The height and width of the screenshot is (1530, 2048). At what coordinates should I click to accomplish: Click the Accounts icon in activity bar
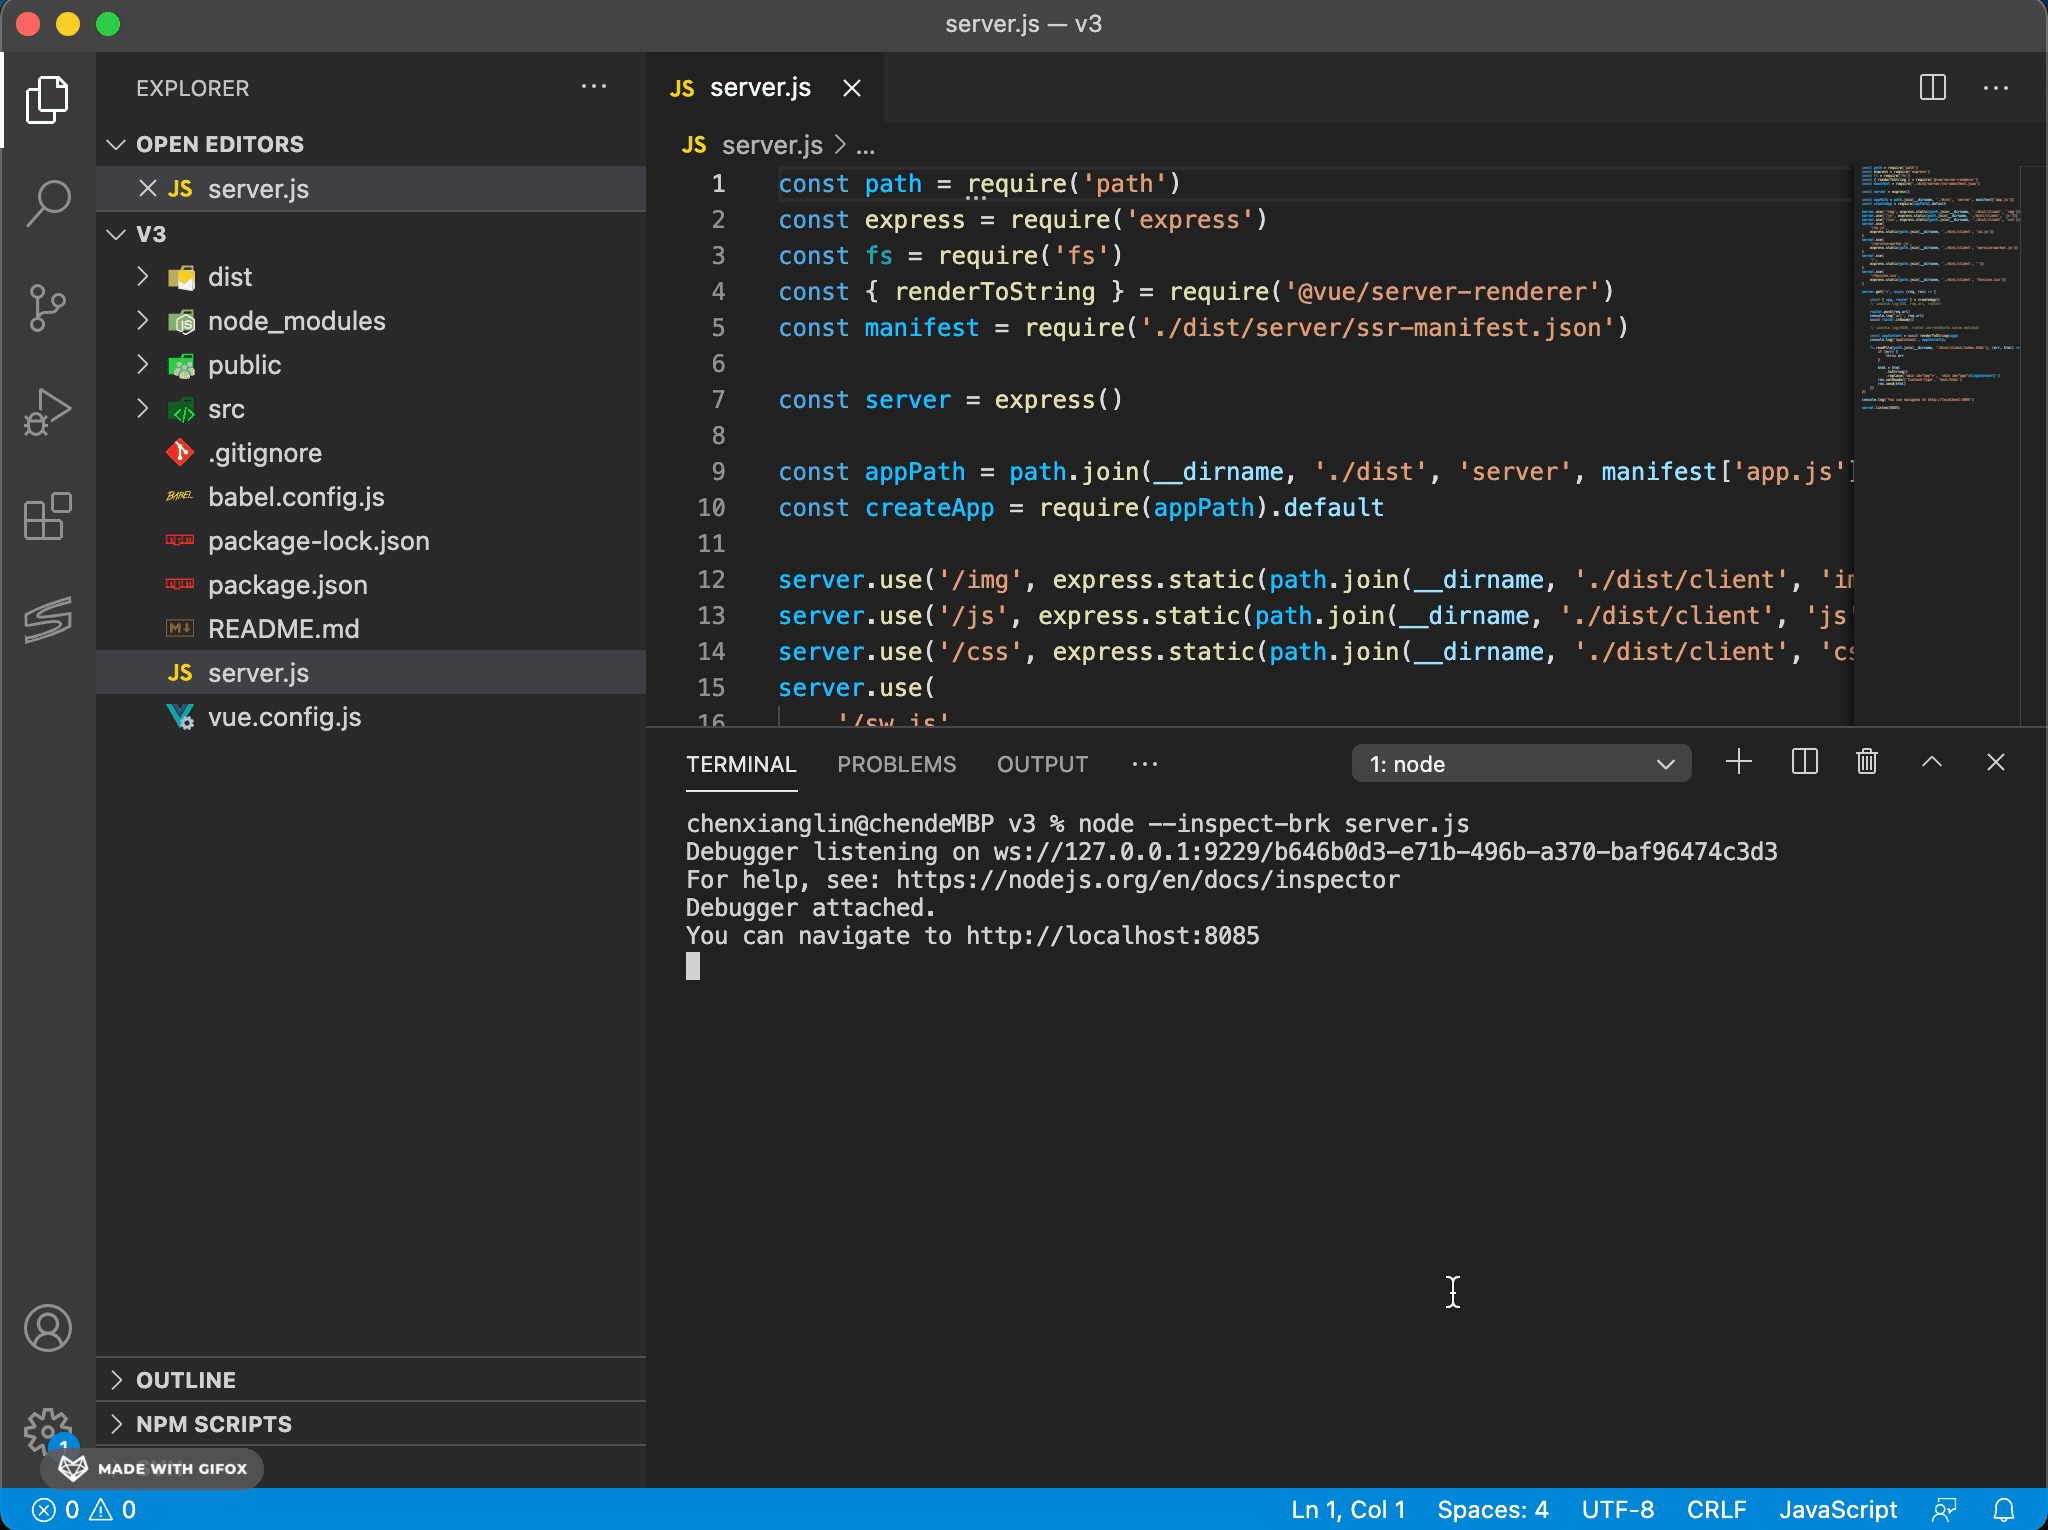[x=47, y=1328]
